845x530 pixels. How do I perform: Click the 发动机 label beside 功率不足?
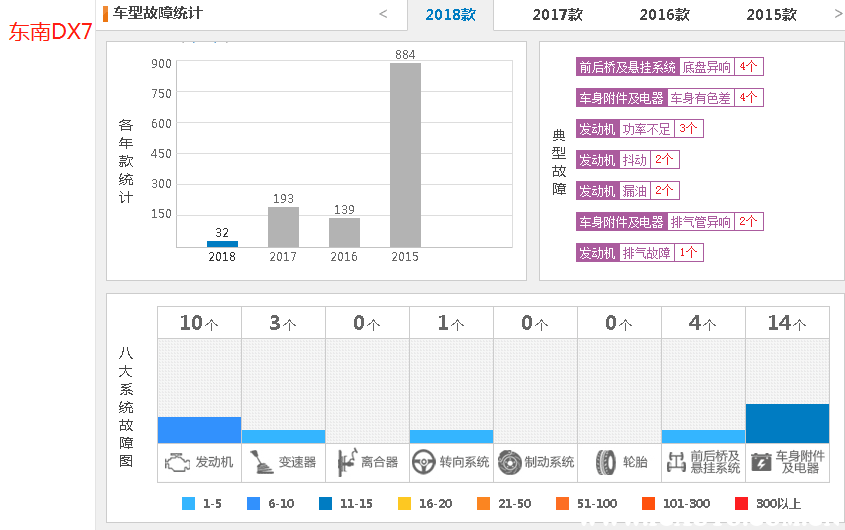coord(597,129)
